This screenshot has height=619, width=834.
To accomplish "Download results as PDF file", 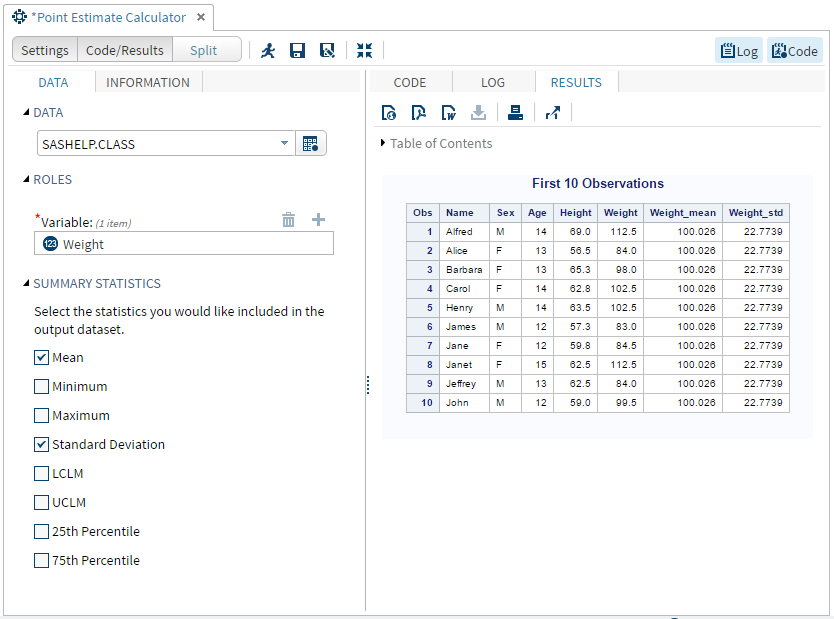I will pyautogui.click(x=419, y=113).
